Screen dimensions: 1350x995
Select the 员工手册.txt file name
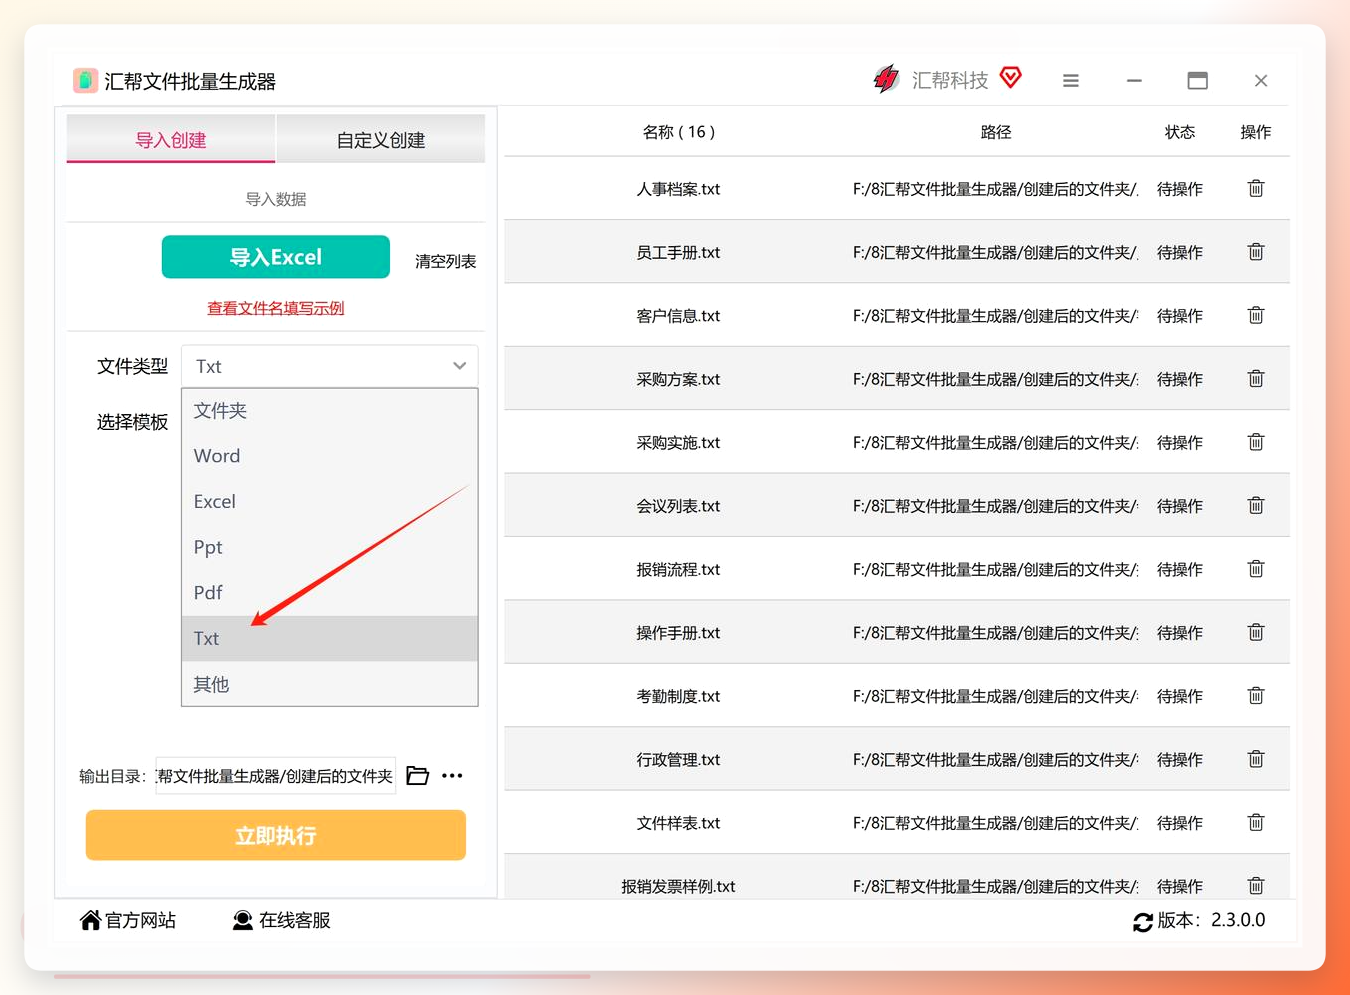pyautogui.click(x=679, y=252)
